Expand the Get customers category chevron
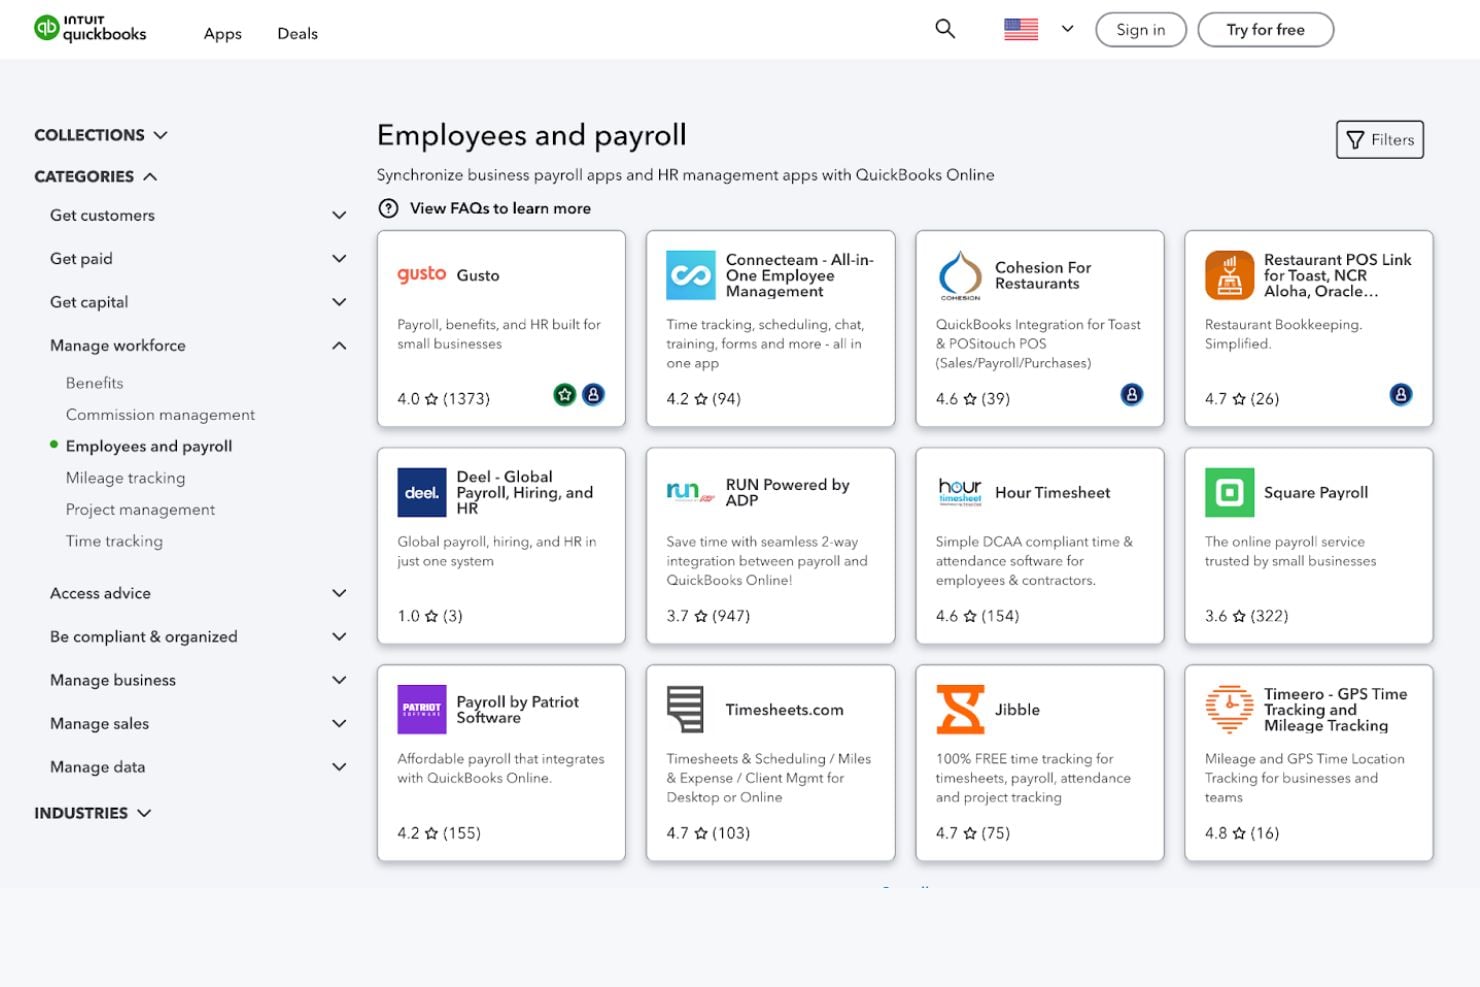The image size is (1480, 987). tap(339, 215)
